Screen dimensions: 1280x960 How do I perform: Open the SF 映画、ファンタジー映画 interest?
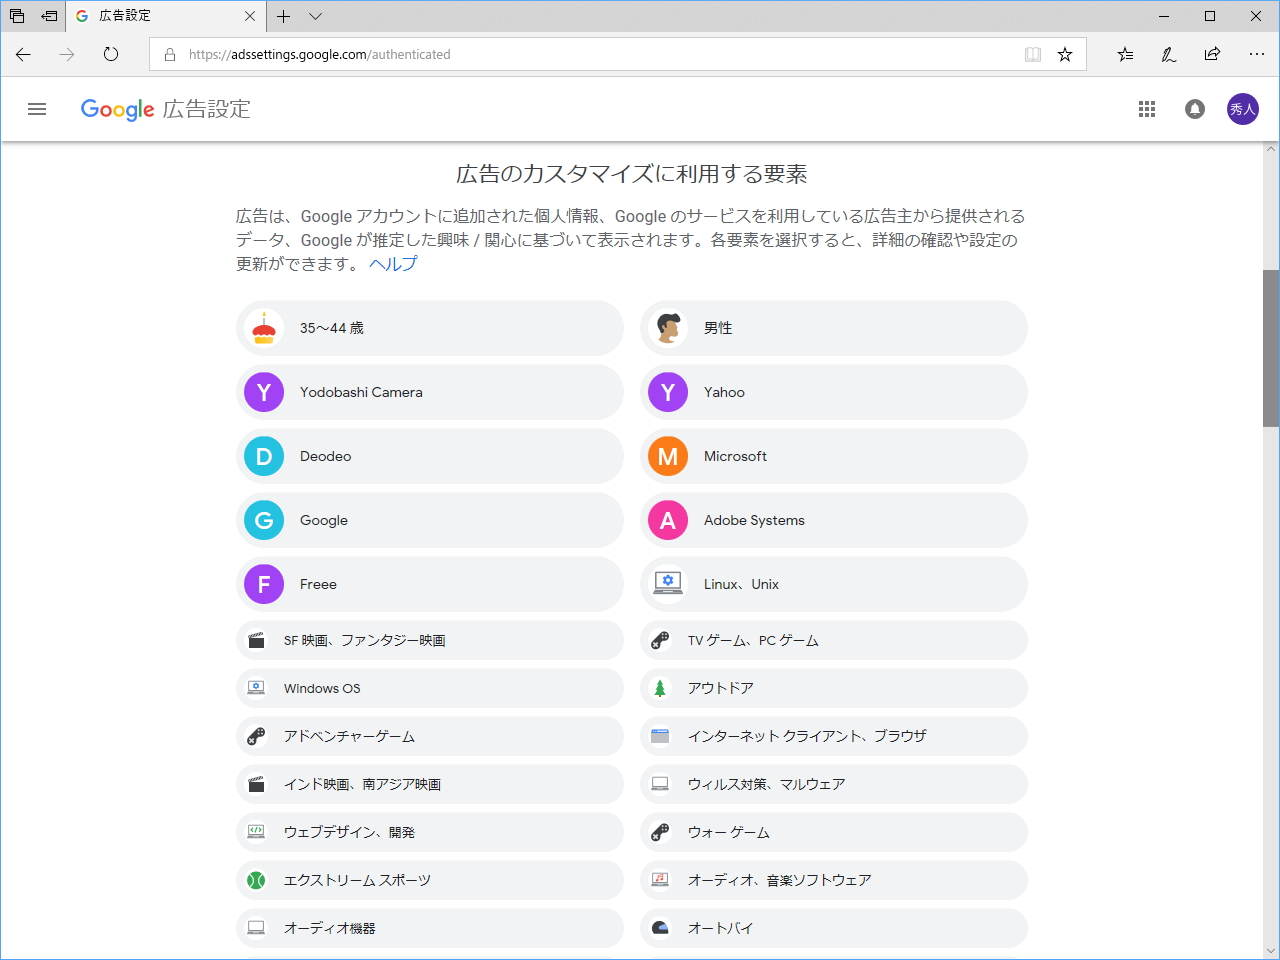430,640
